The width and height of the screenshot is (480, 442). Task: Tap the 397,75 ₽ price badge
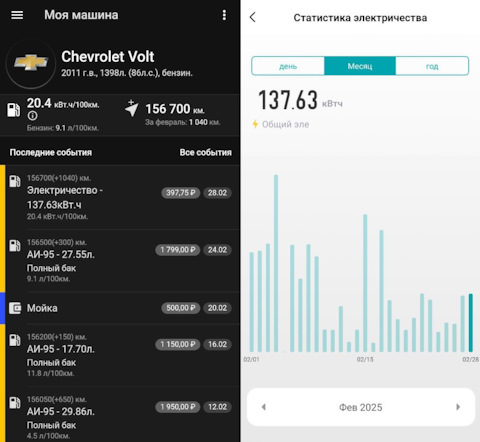[181, 193]
